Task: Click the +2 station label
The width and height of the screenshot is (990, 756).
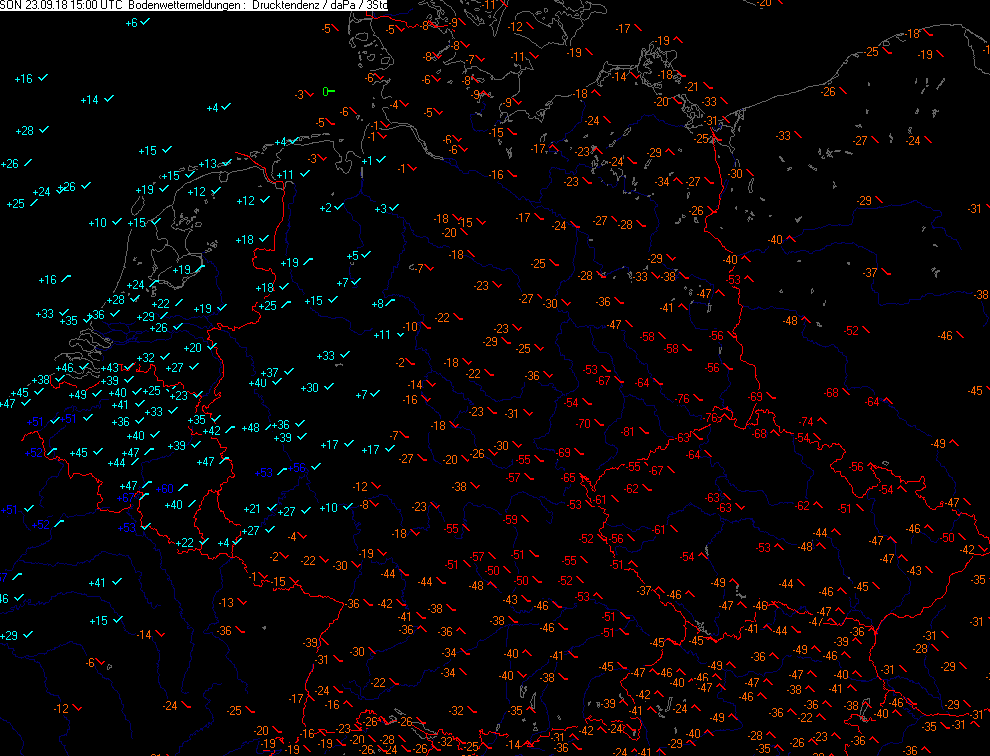Action: 325,208
